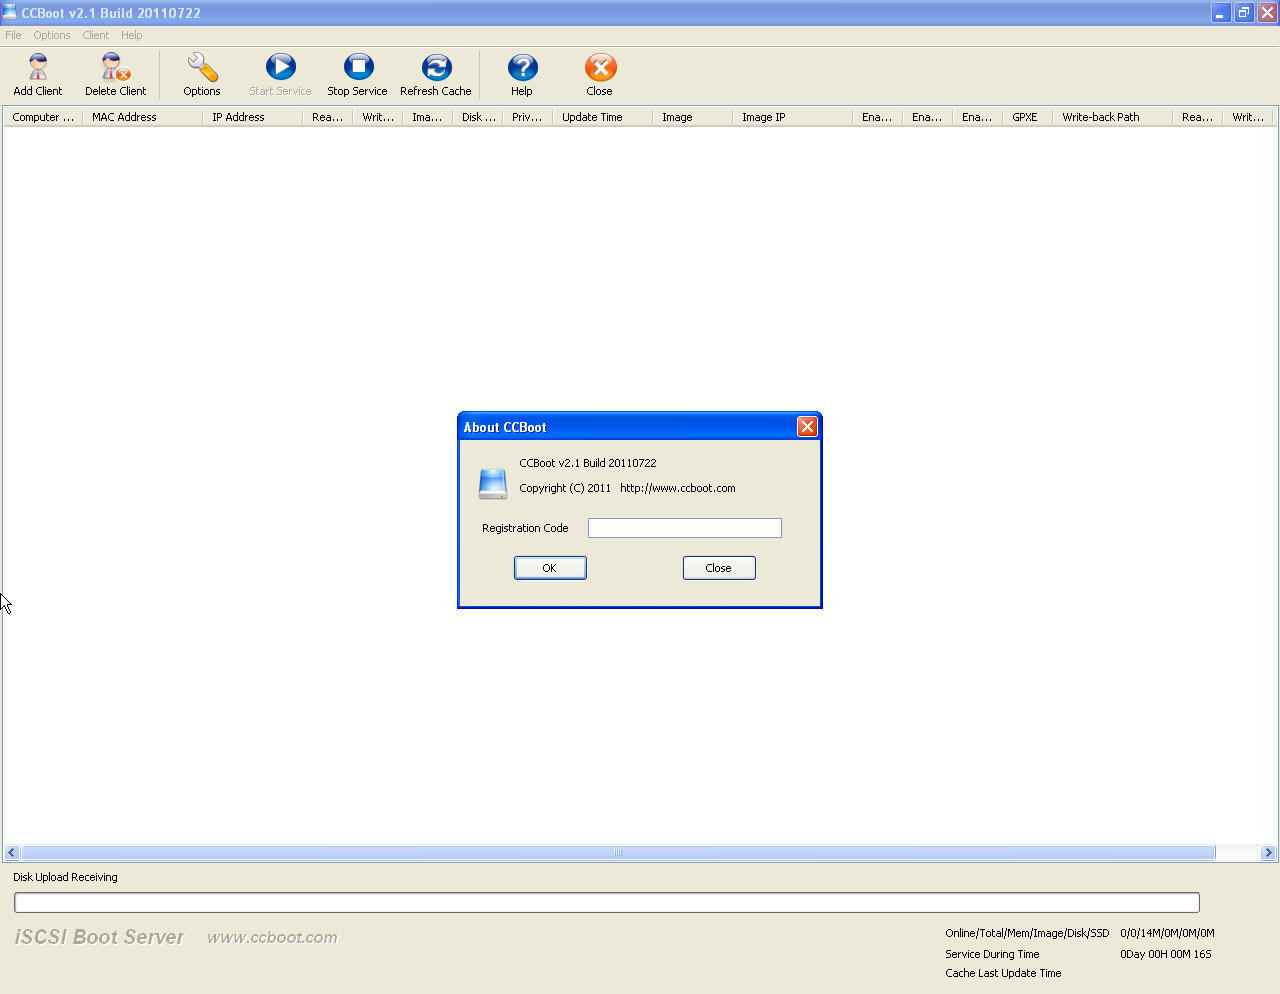Click the Disk Upload Receiving progress bar
Viewport: 1280px width, 994px height.
click(x=607, y=903)
